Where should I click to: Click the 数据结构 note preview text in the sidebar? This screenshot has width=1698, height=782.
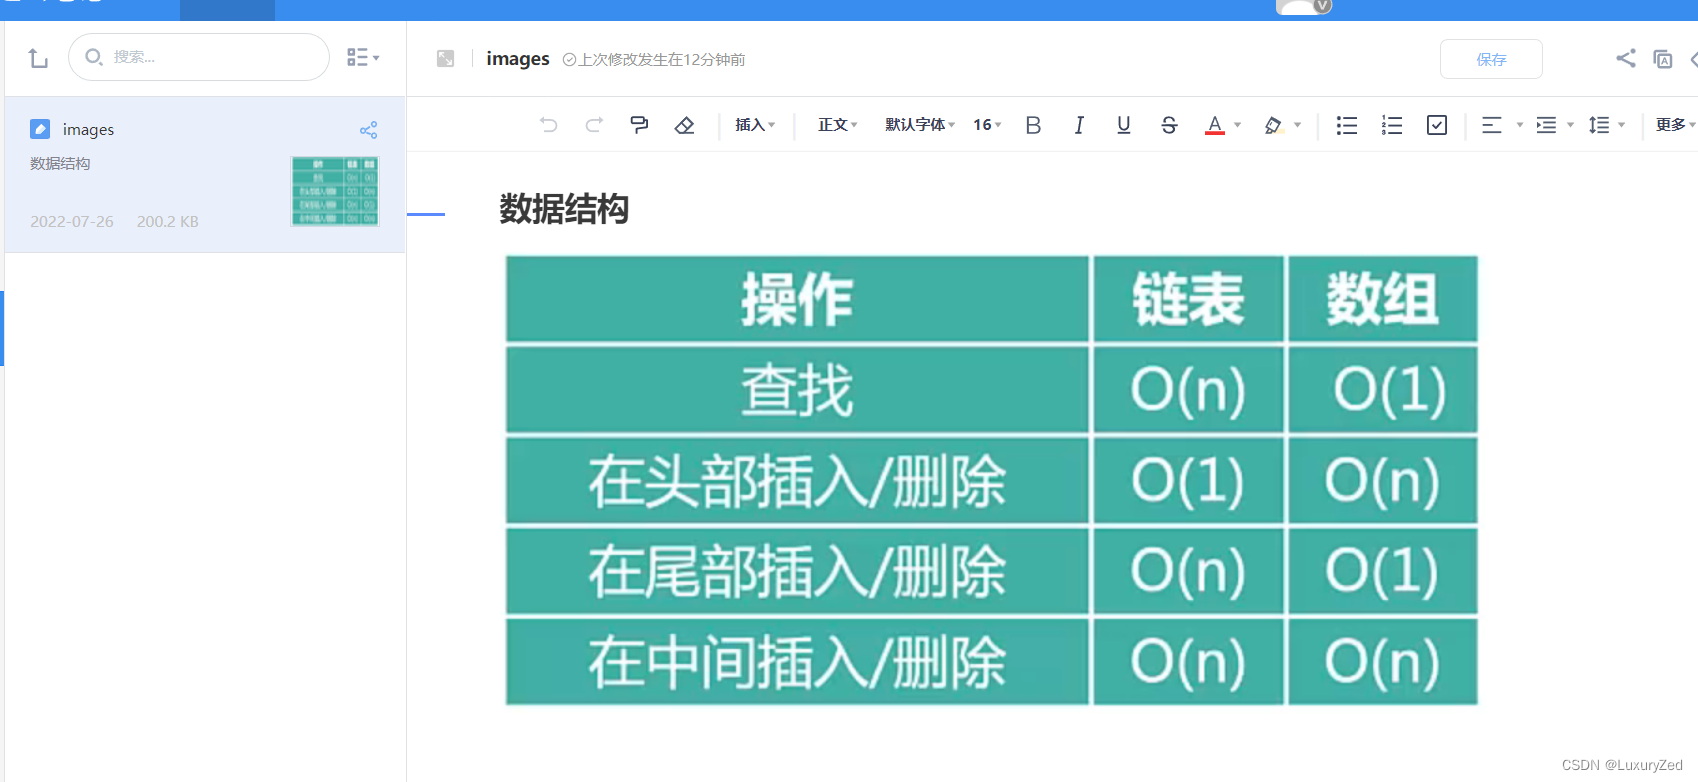pyautogui.click(x=60, y=164)
